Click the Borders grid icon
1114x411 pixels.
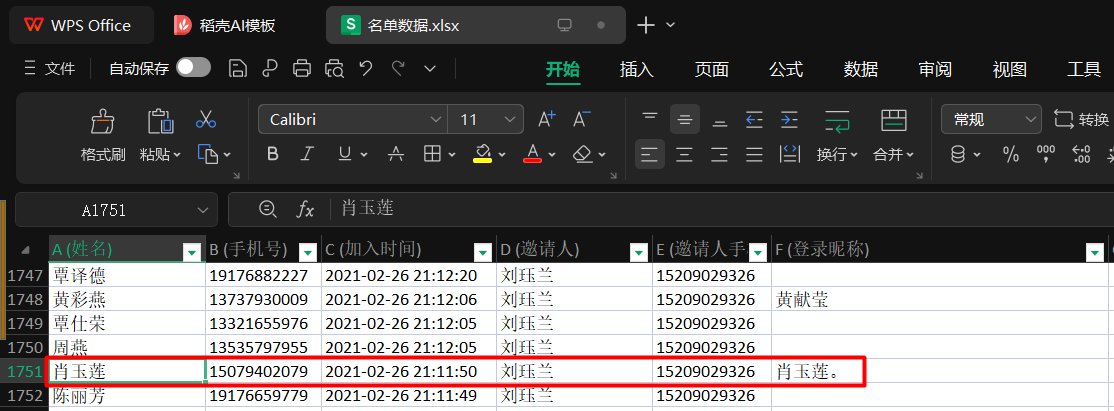tap(431, 154)
